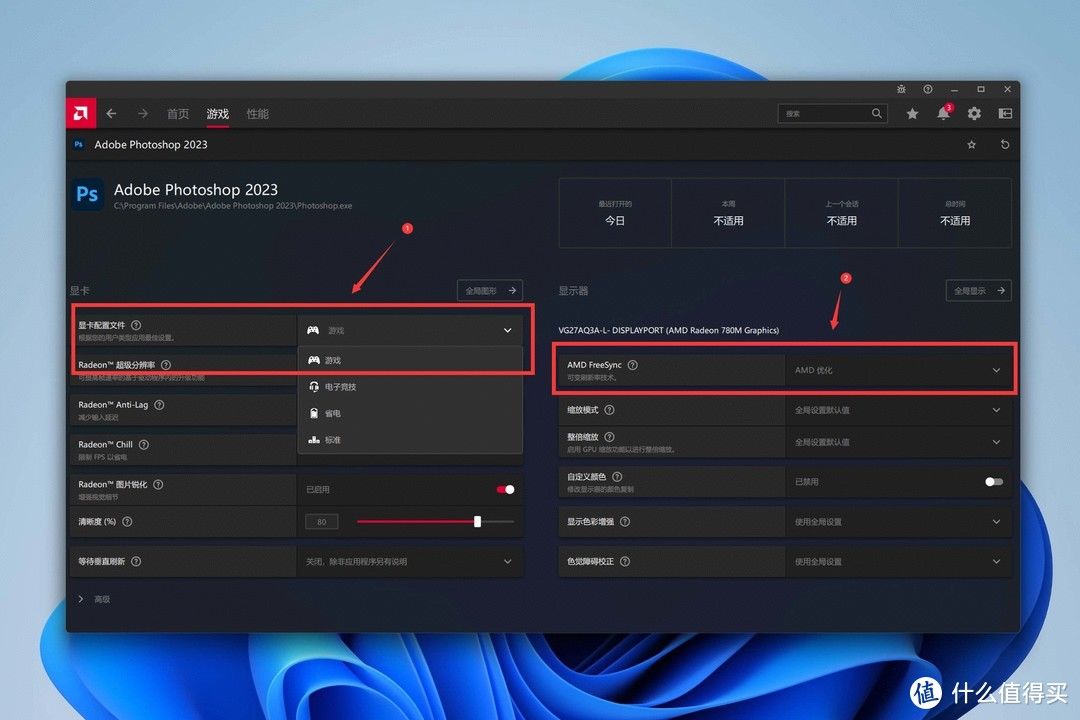Reset the Photoshop profile with the reset arrow
This screenshot has height=720, width=1080.
pyautogui.click(x=1005, y=145)
